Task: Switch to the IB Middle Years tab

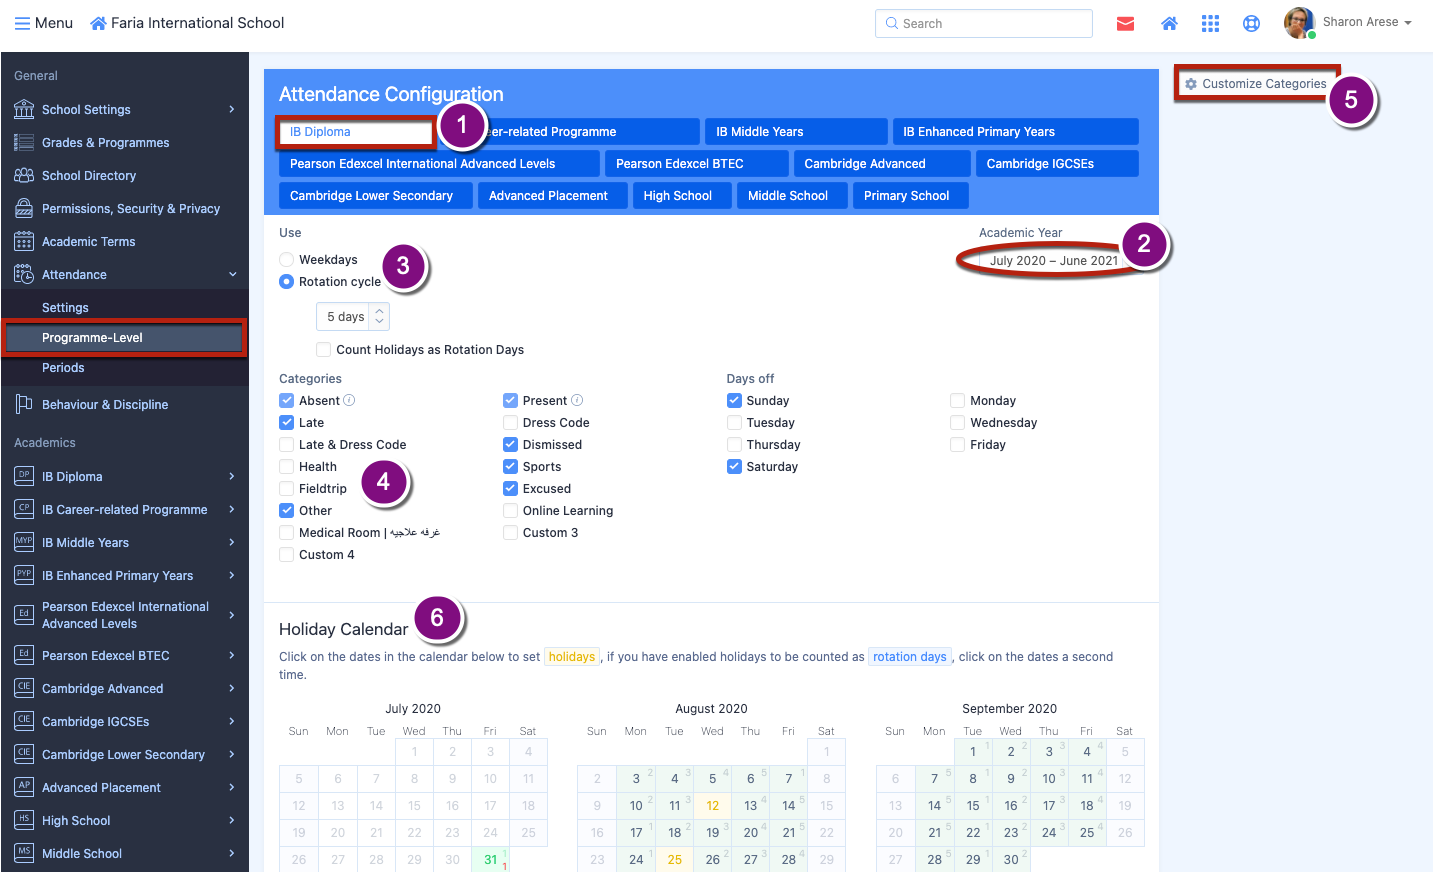Action: 795,132
